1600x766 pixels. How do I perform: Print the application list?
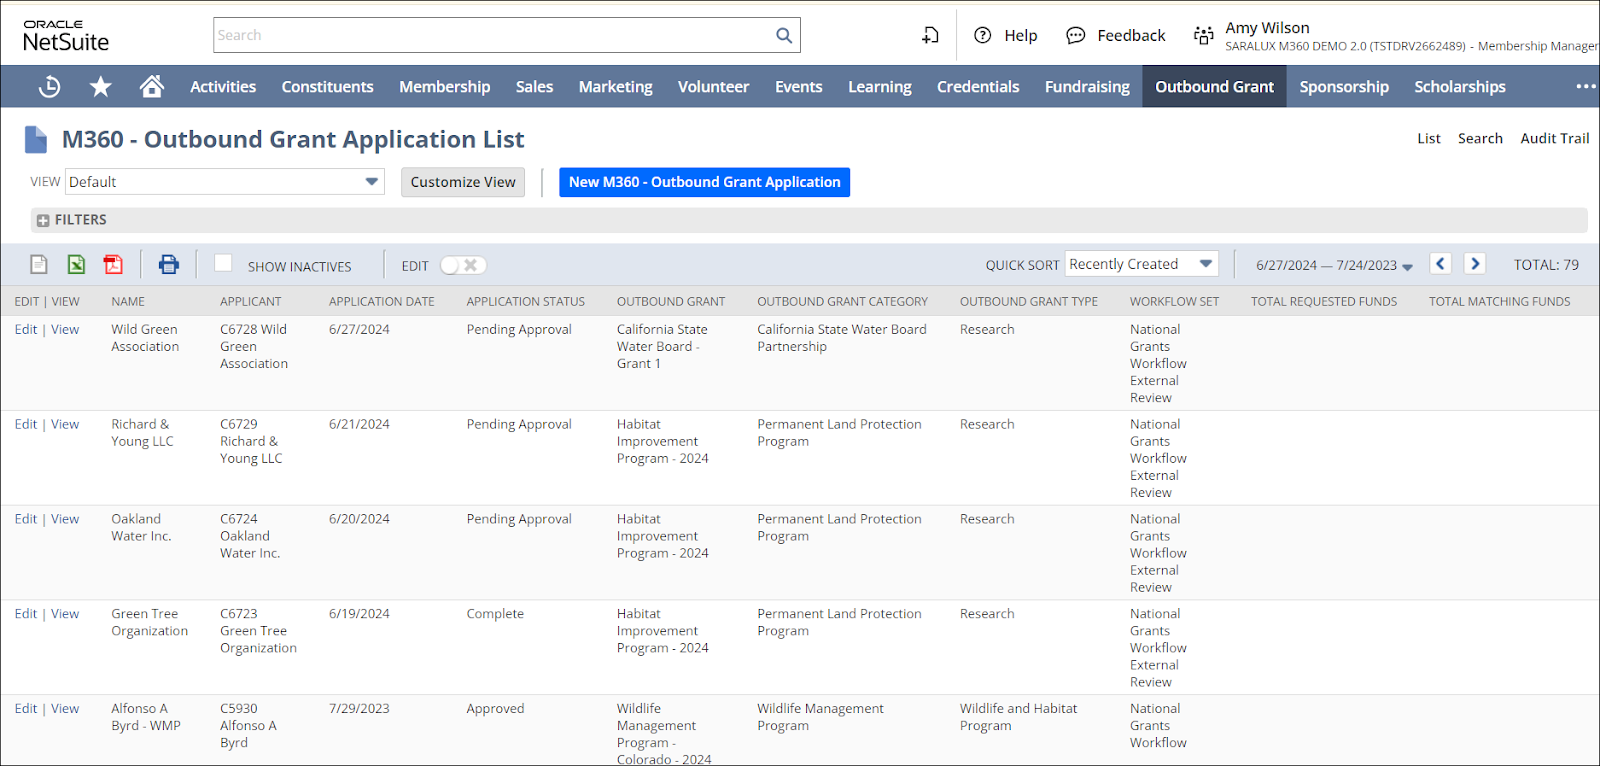pos(168,264)
